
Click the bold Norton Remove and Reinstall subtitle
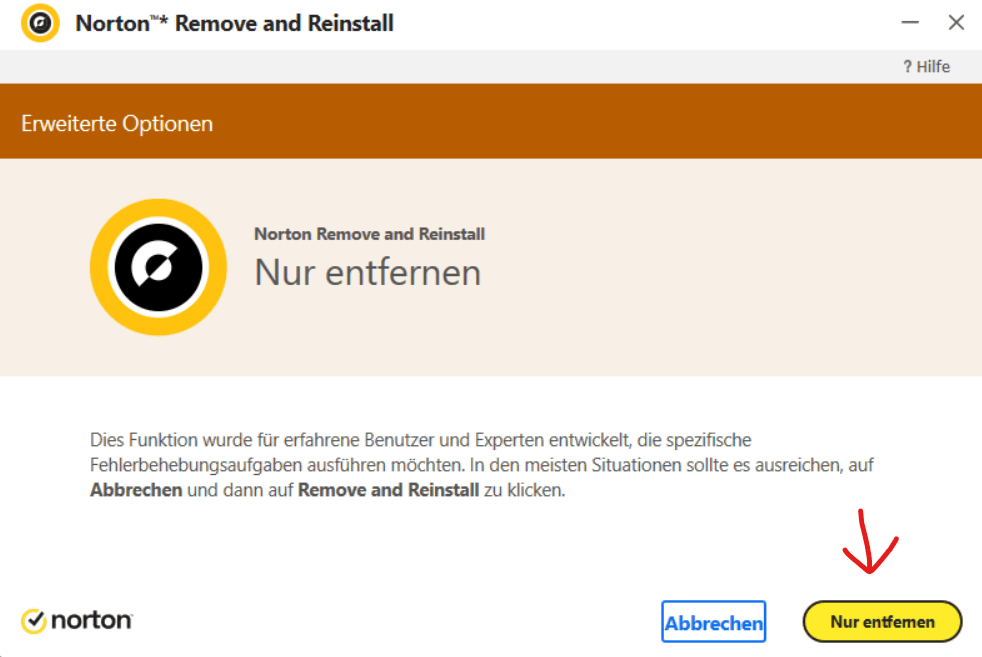point(370,234)
